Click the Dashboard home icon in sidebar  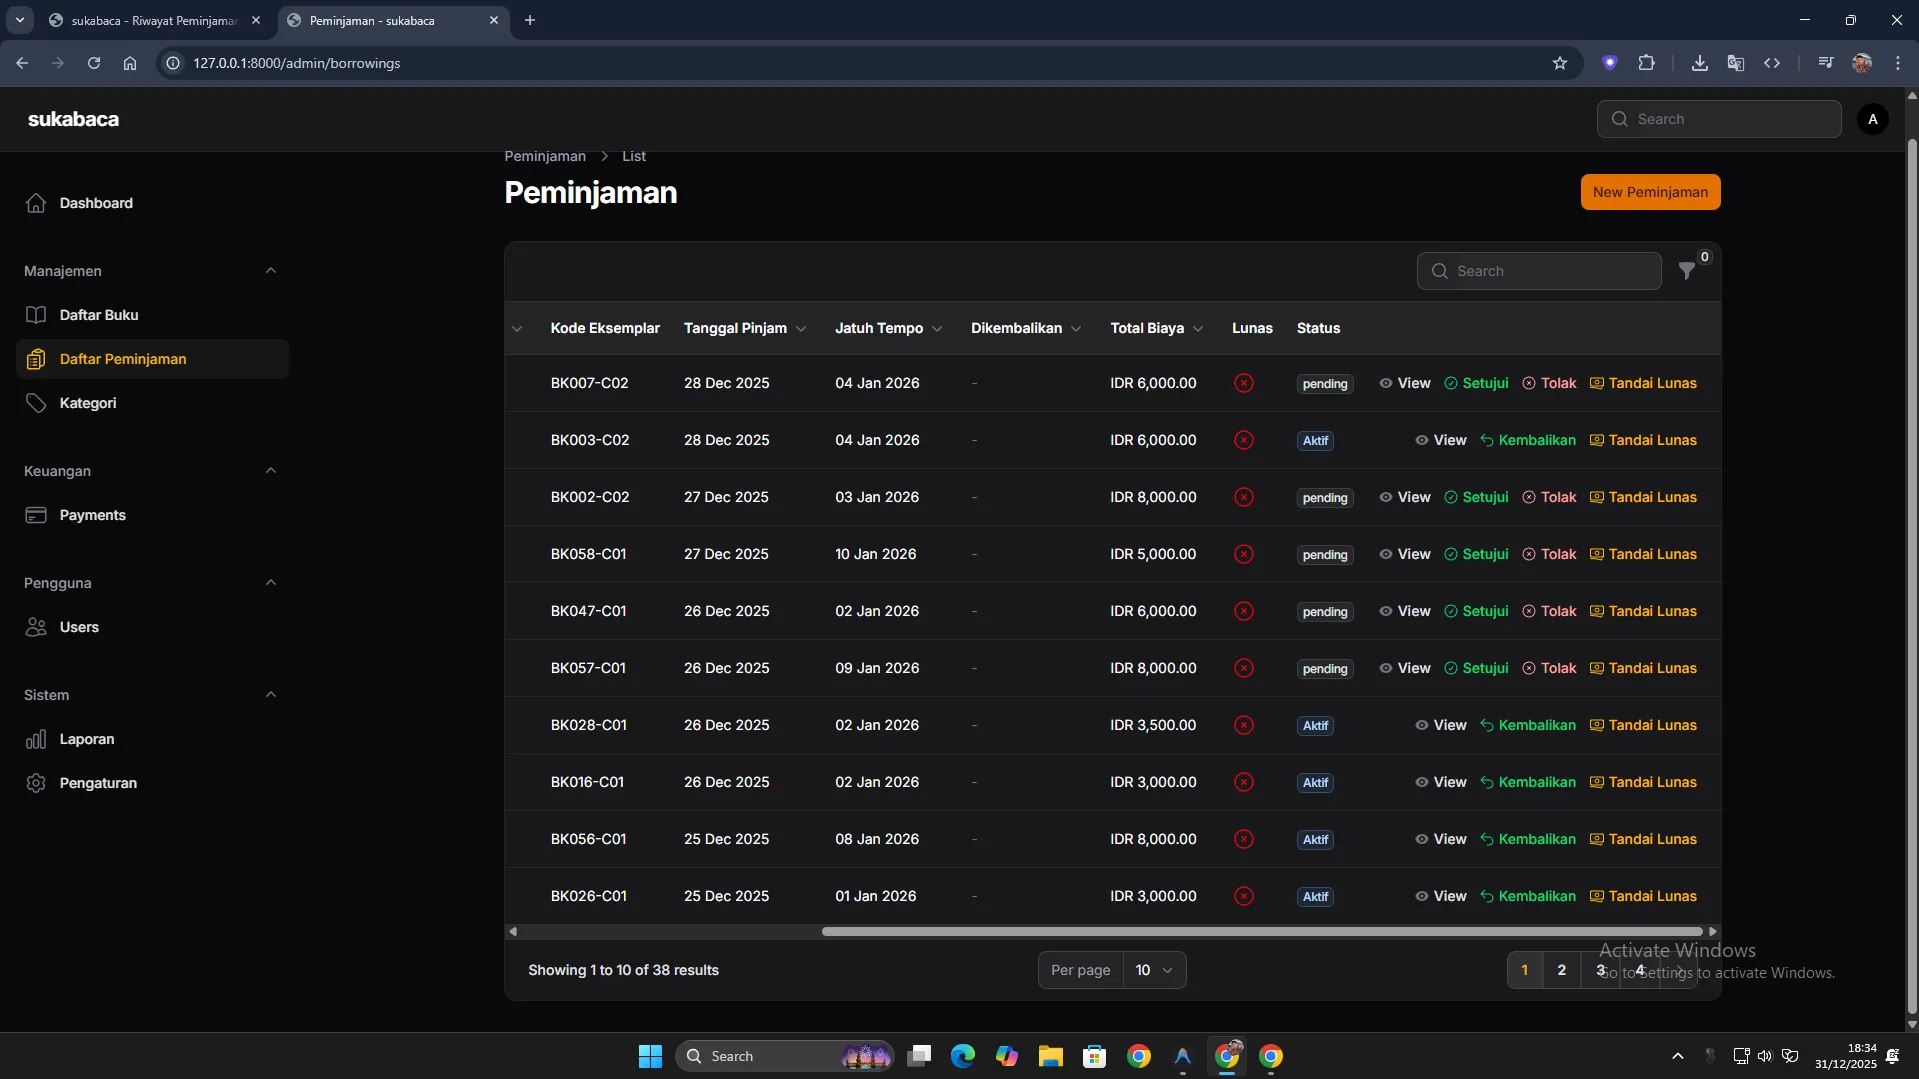(x=36, y=203)
